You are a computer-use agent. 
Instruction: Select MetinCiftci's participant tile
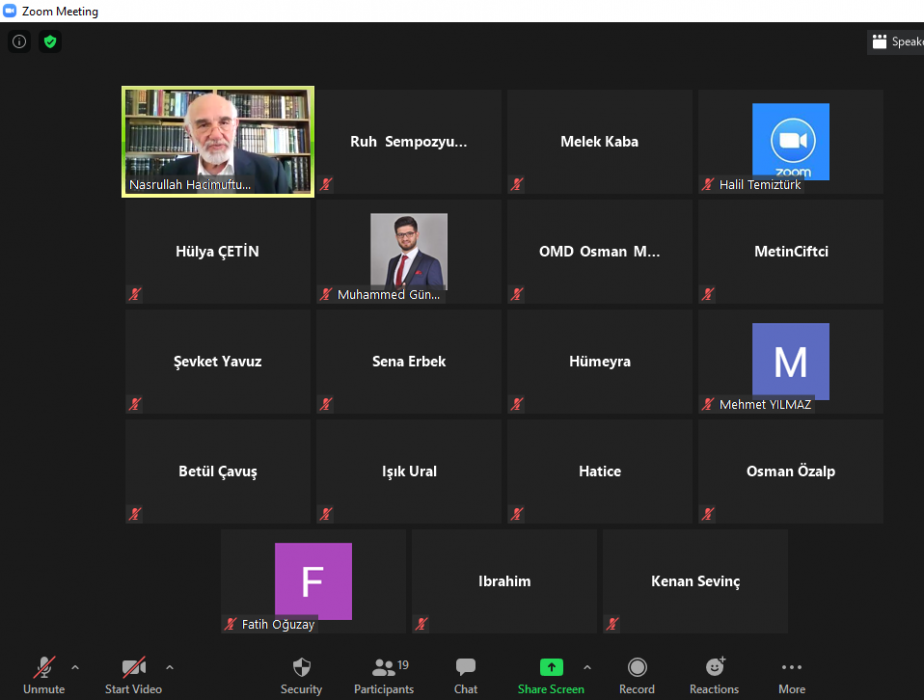coord(791,252)
